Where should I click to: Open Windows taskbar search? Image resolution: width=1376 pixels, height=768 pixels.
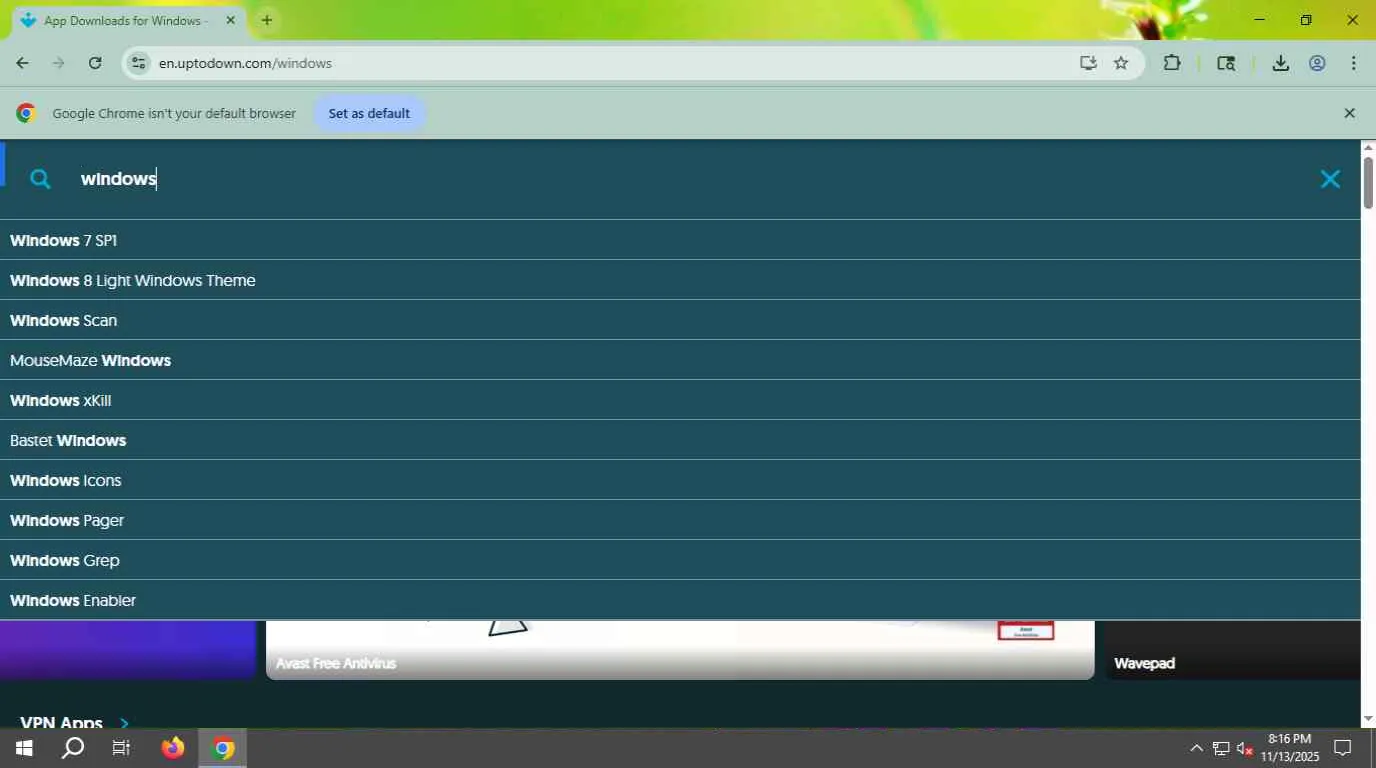coord(73,748)
